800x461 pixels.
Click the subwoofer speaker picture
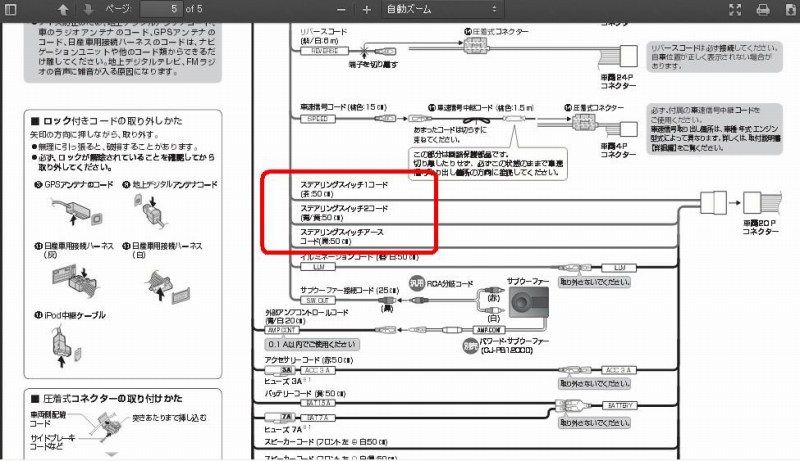(x=528, y=302)
